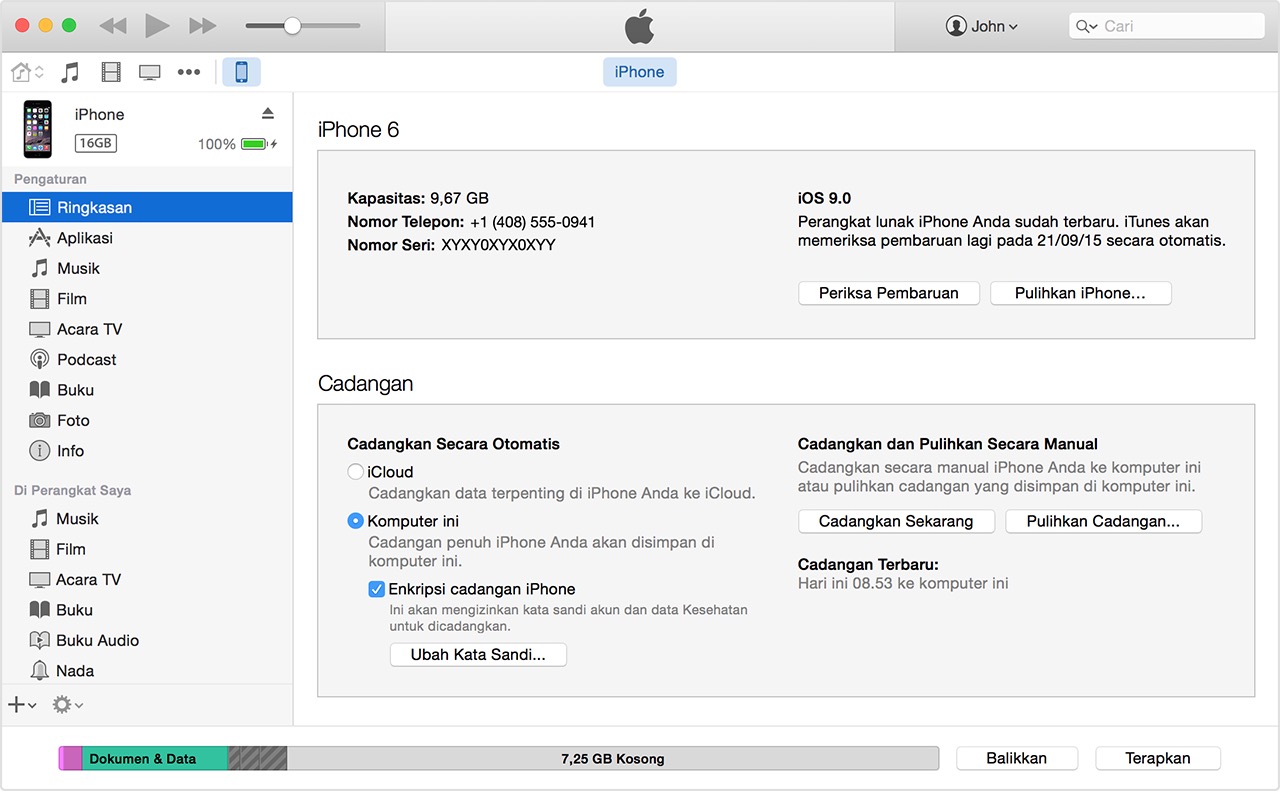Click the Kapasitas 9,67 GB text

418,198
